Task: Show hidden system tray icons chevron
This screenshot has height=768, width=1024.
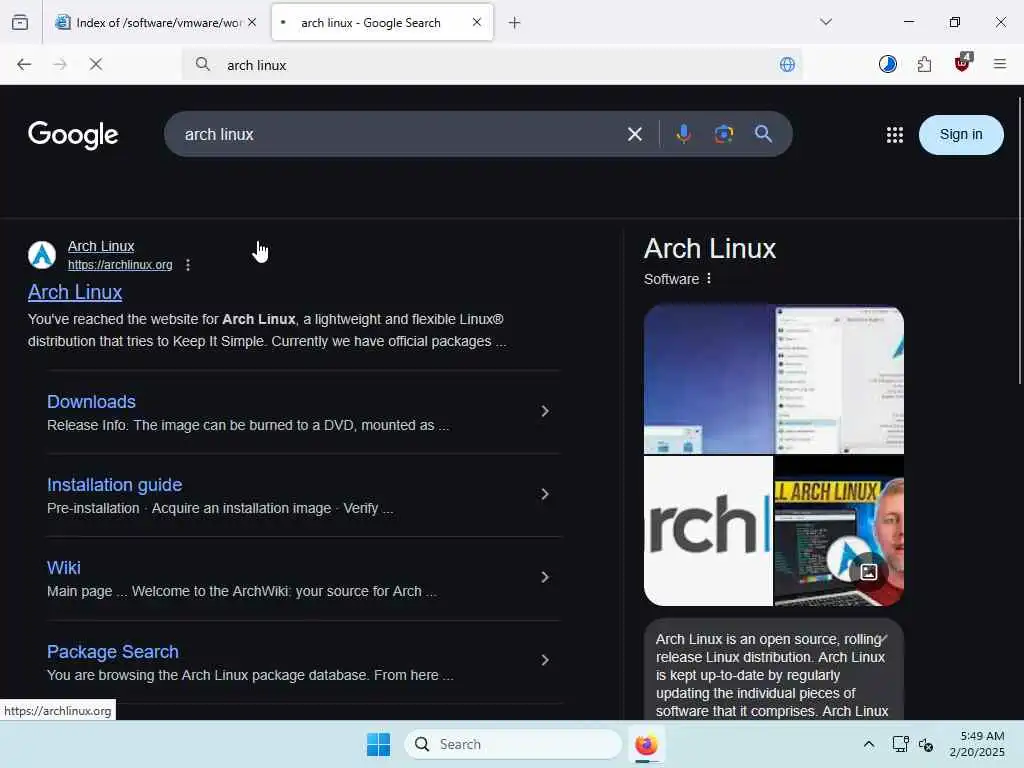Action: point(869,744)
